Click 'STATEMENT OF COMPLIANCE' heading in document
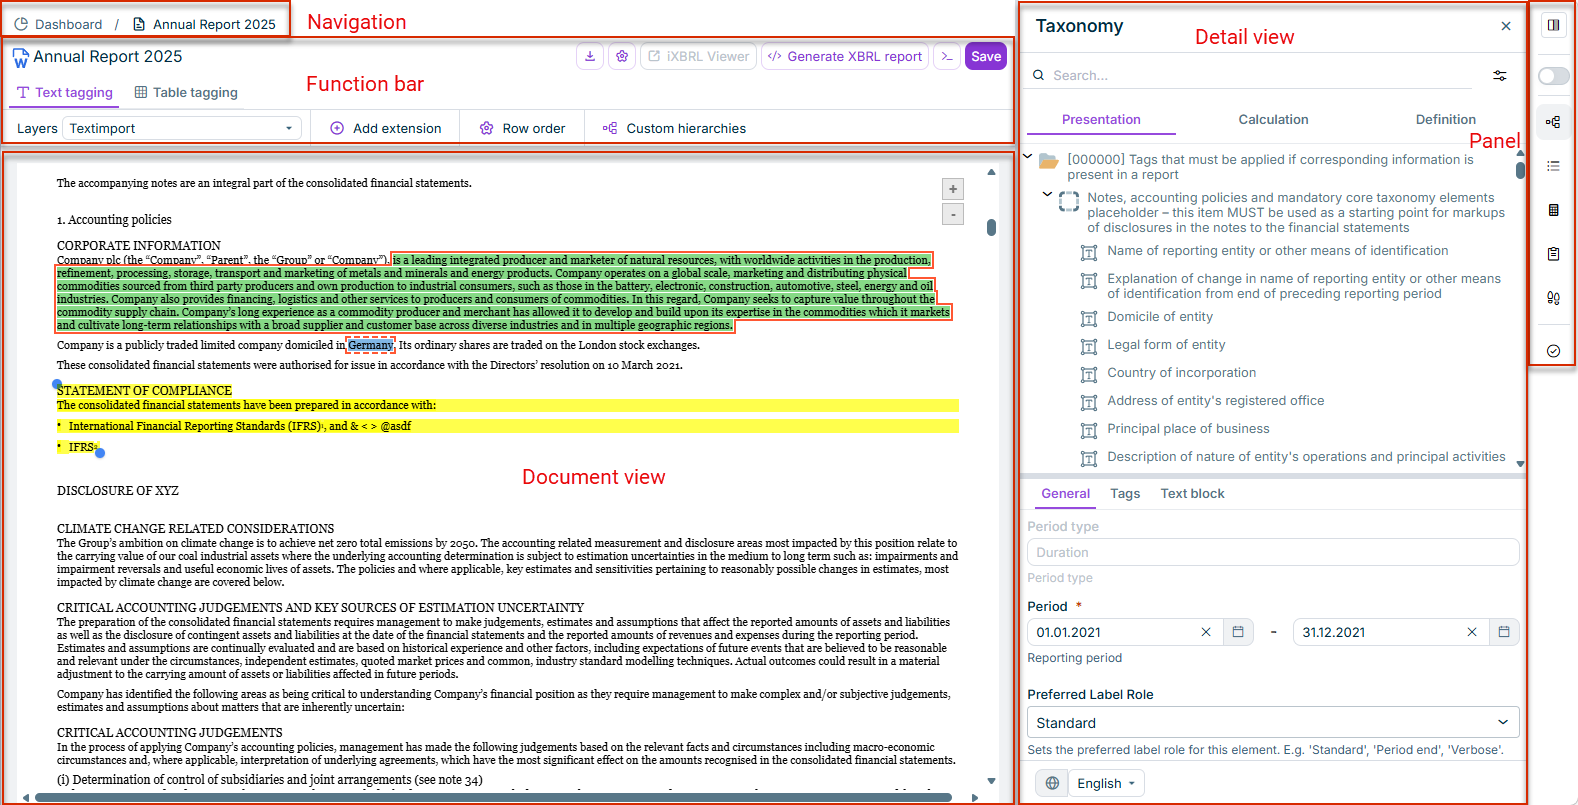1578x805 pixels. 144,390
